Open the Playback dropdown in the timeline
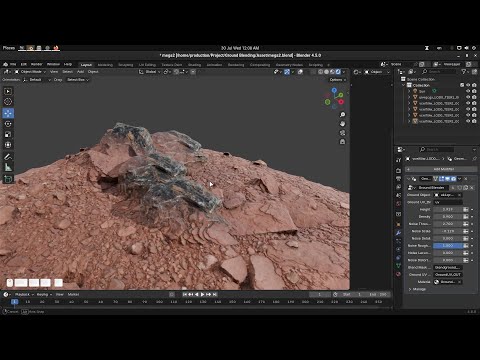 click(24, 294)
